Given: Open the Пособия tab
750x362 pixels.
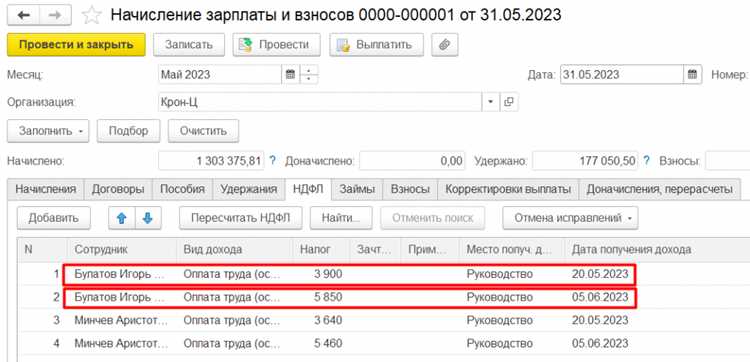Looking at the screenshot, I should tap(182, 189).
